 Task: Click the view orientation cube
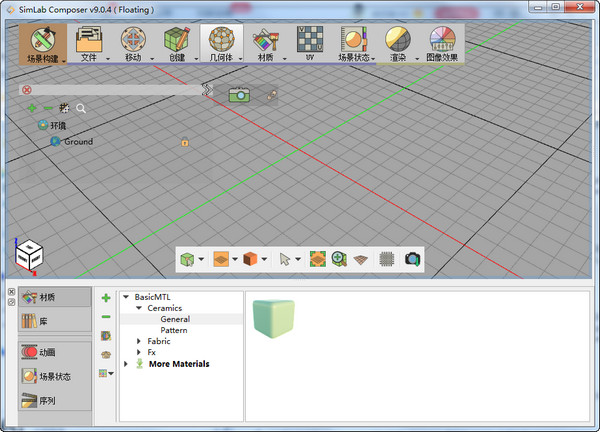tap(28, 257)
